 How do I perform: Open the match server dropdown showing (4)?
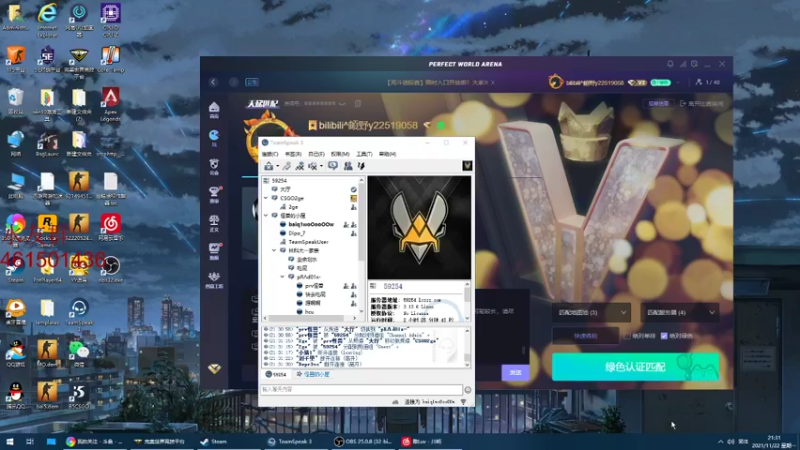pos(680,312)
